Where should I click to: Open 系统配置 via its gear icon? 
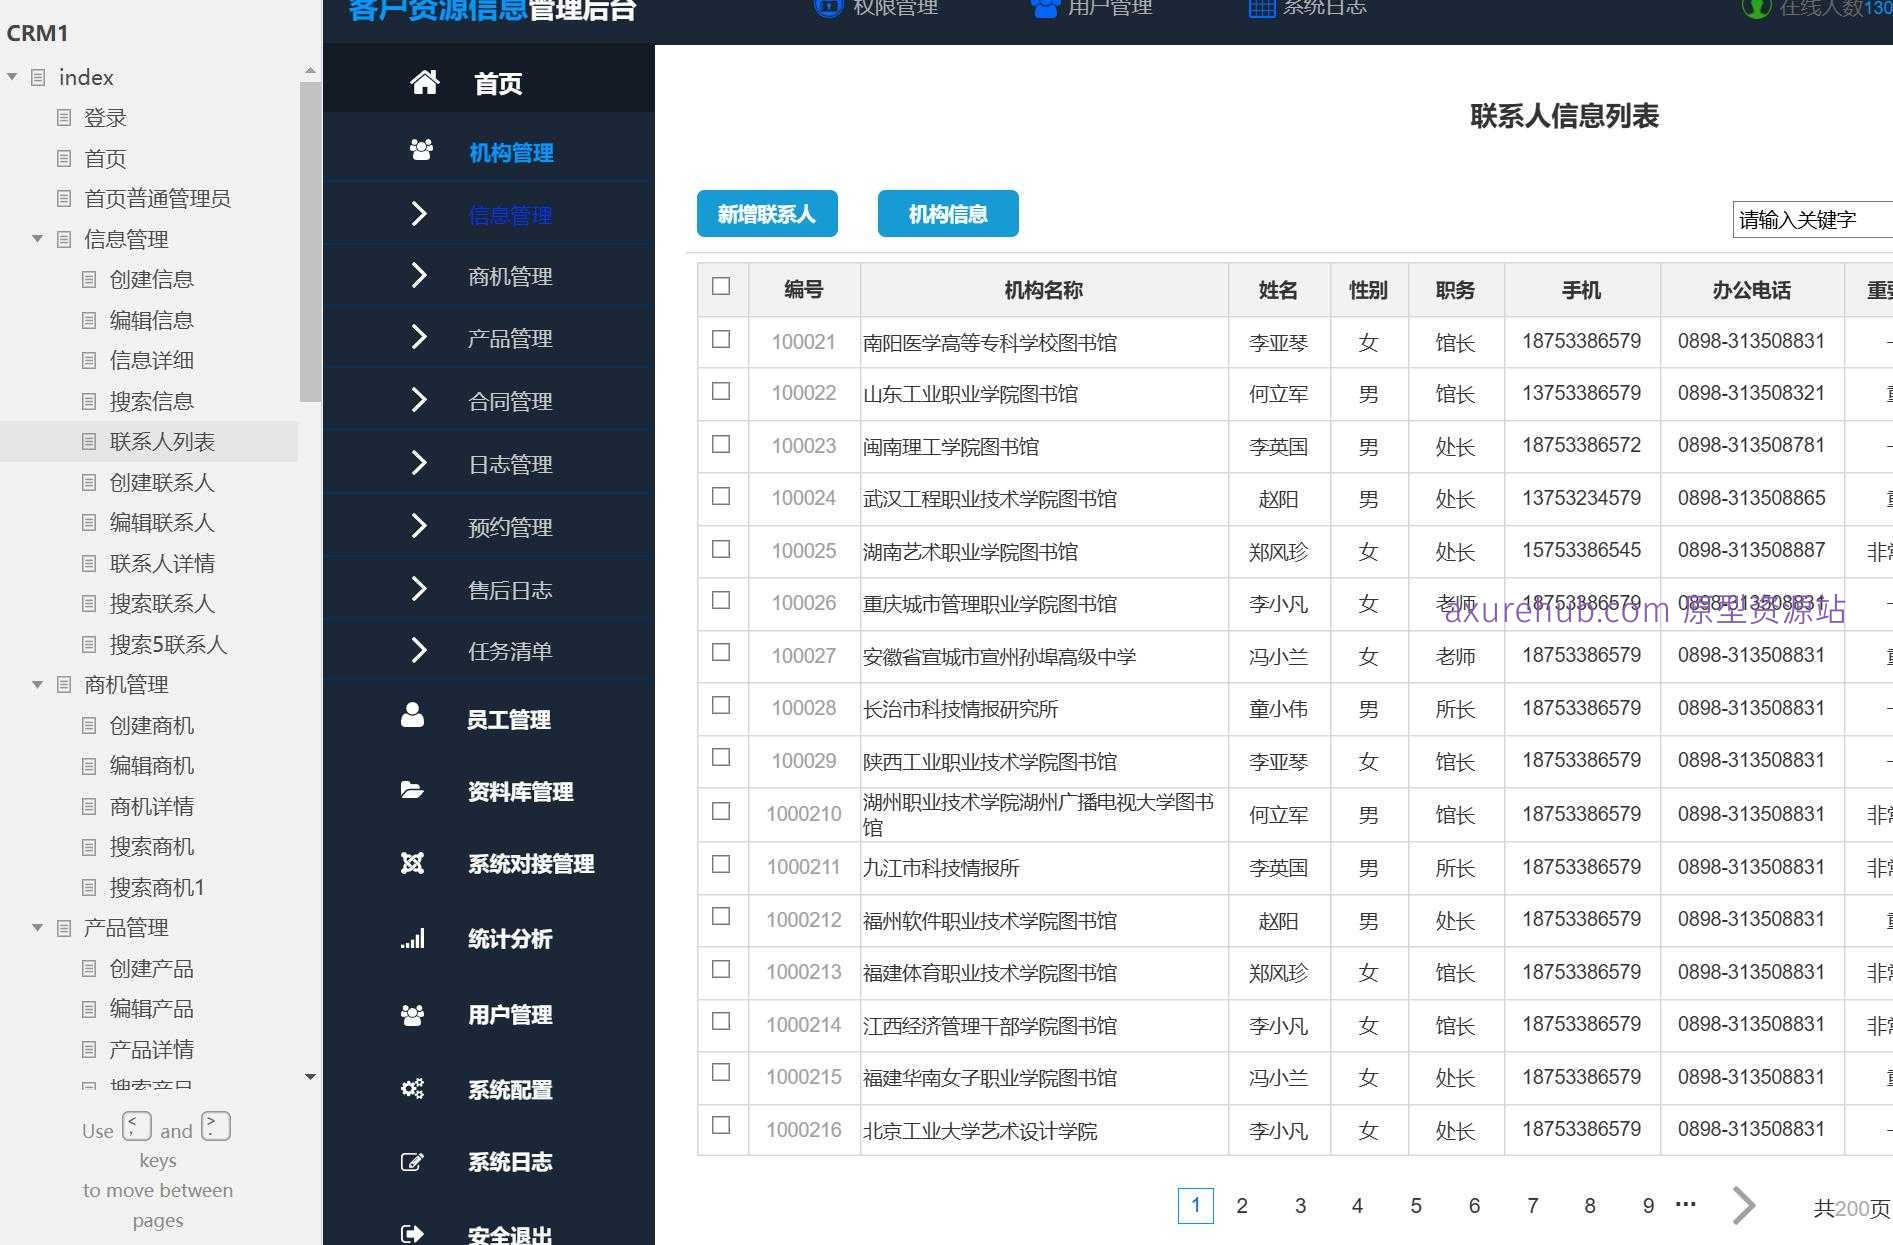click(x=413, y=1088)
